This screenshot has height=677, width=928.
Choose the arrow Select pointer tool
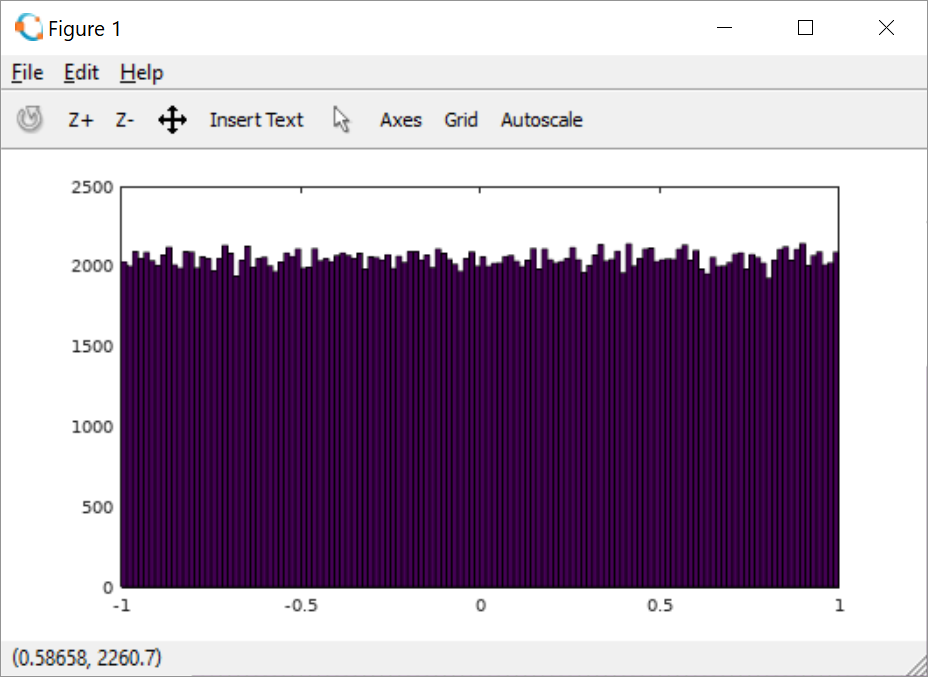coord(342,120)
